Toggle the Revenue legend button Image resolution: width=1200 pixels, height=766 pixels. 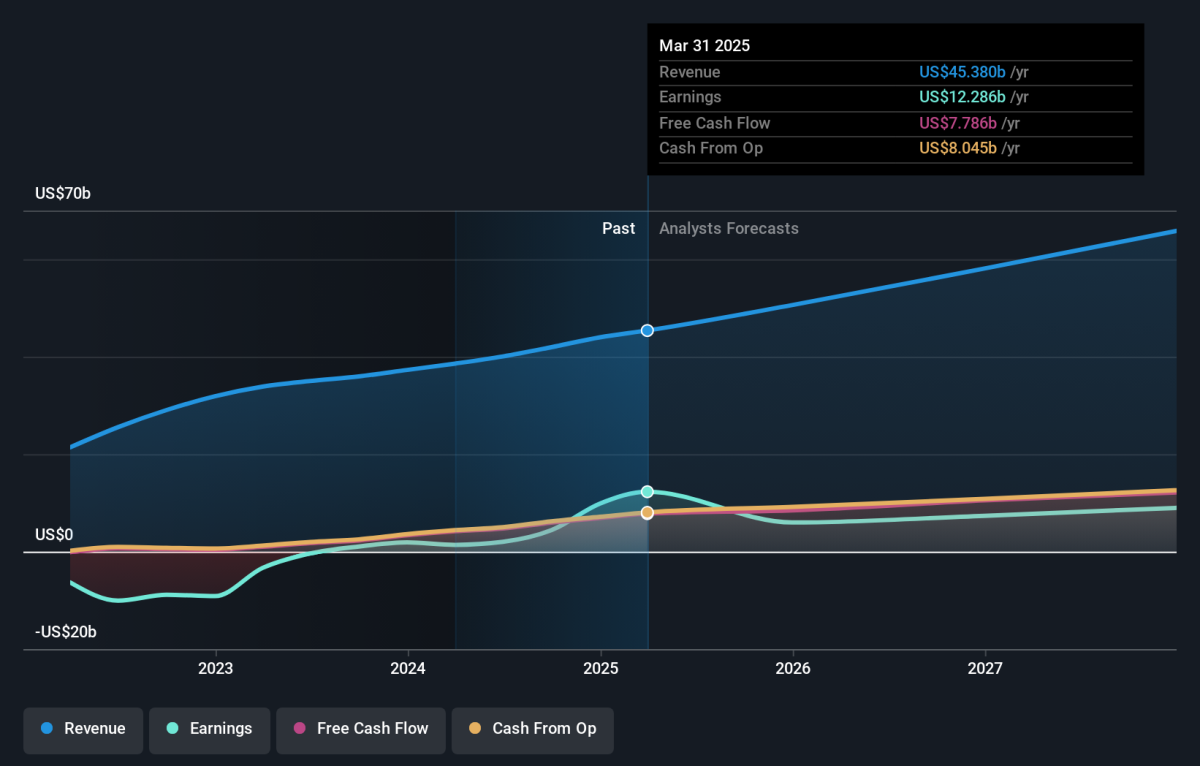pos(83,729)
